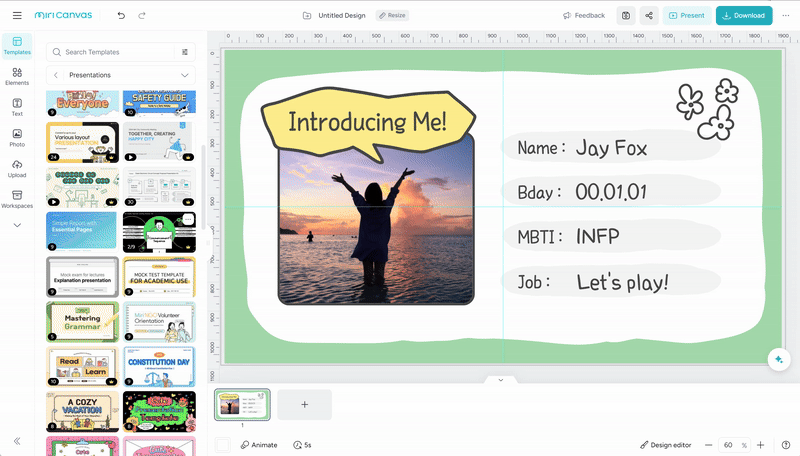800x456 pixels.
Task: Open the template filter options icon
Action: point(185,52)
